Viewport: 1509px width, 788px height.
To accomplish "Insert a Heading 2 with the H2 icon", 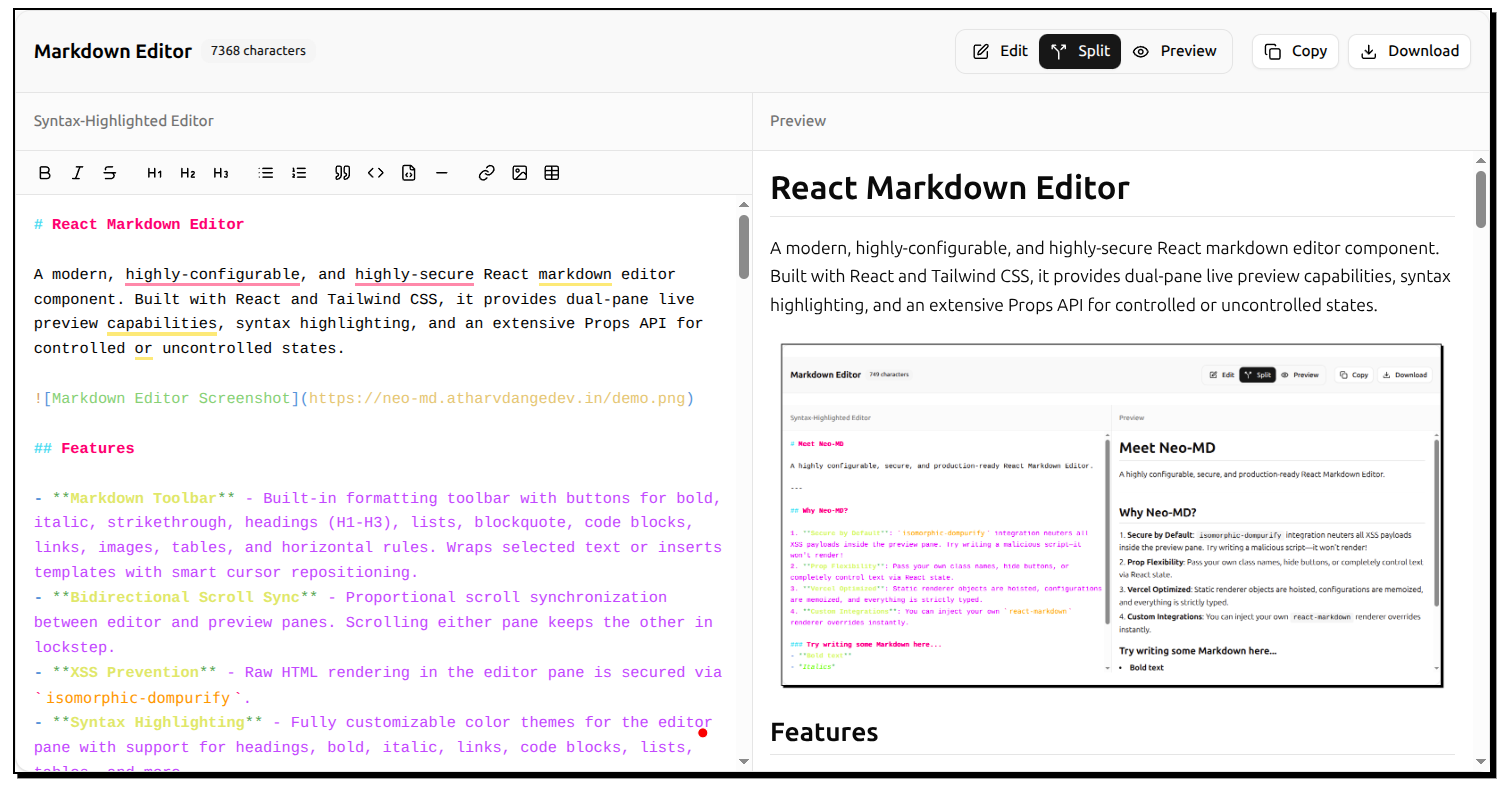I will point(187,172).
